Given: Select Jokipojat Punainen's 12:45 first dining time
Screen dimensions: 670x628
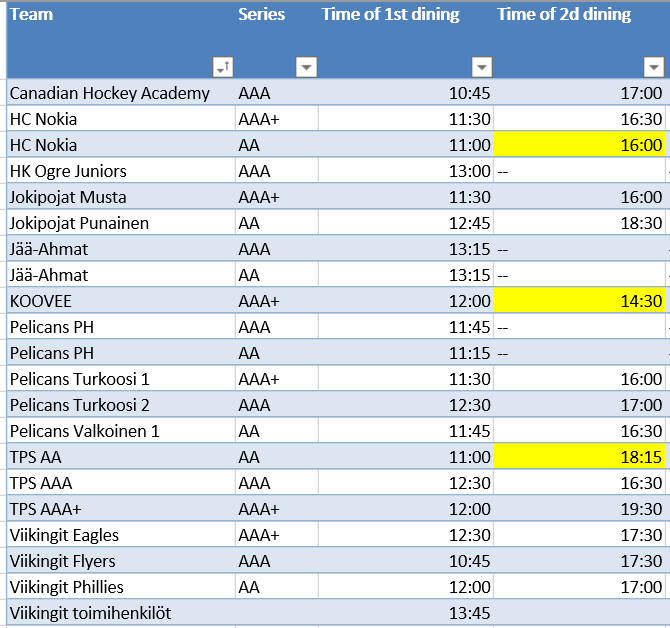Looking at the screenshot, I should [406, 223].
